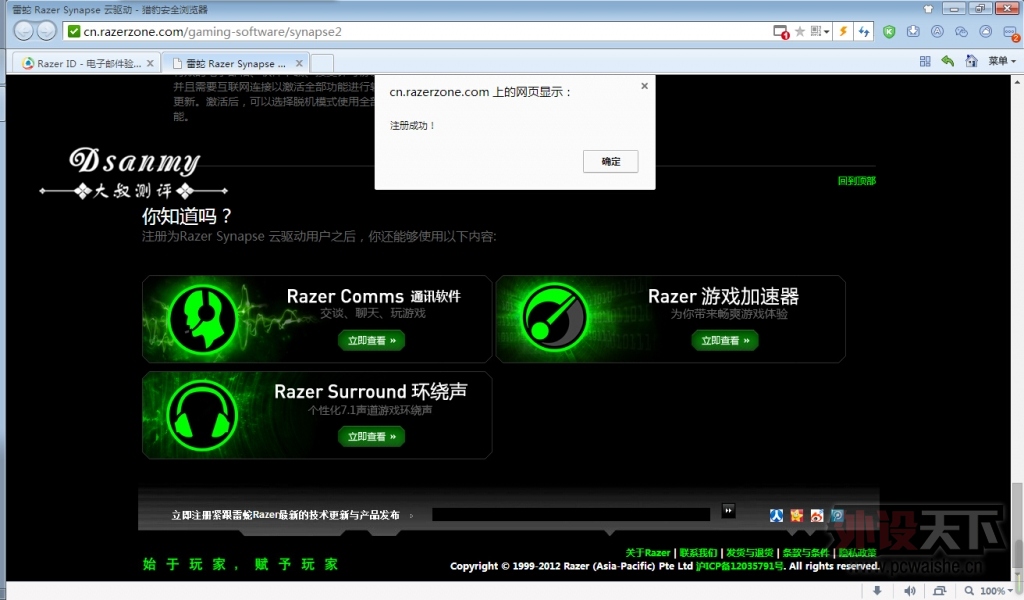The height and width of the screenshot is (600, 1024).
Task: Click the address bar URL field
Action: point(418,31)
